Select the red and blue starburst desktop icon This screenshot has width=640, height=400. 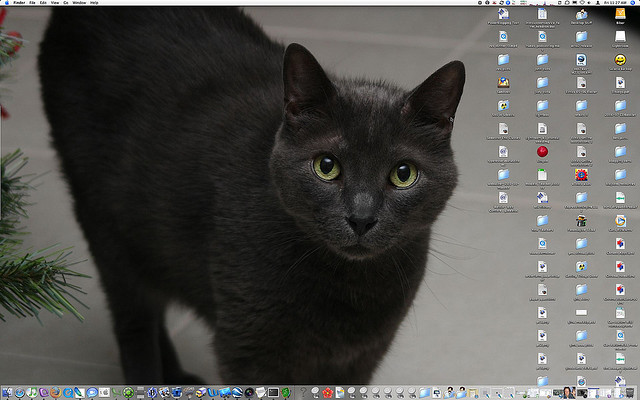pos(581,174)
